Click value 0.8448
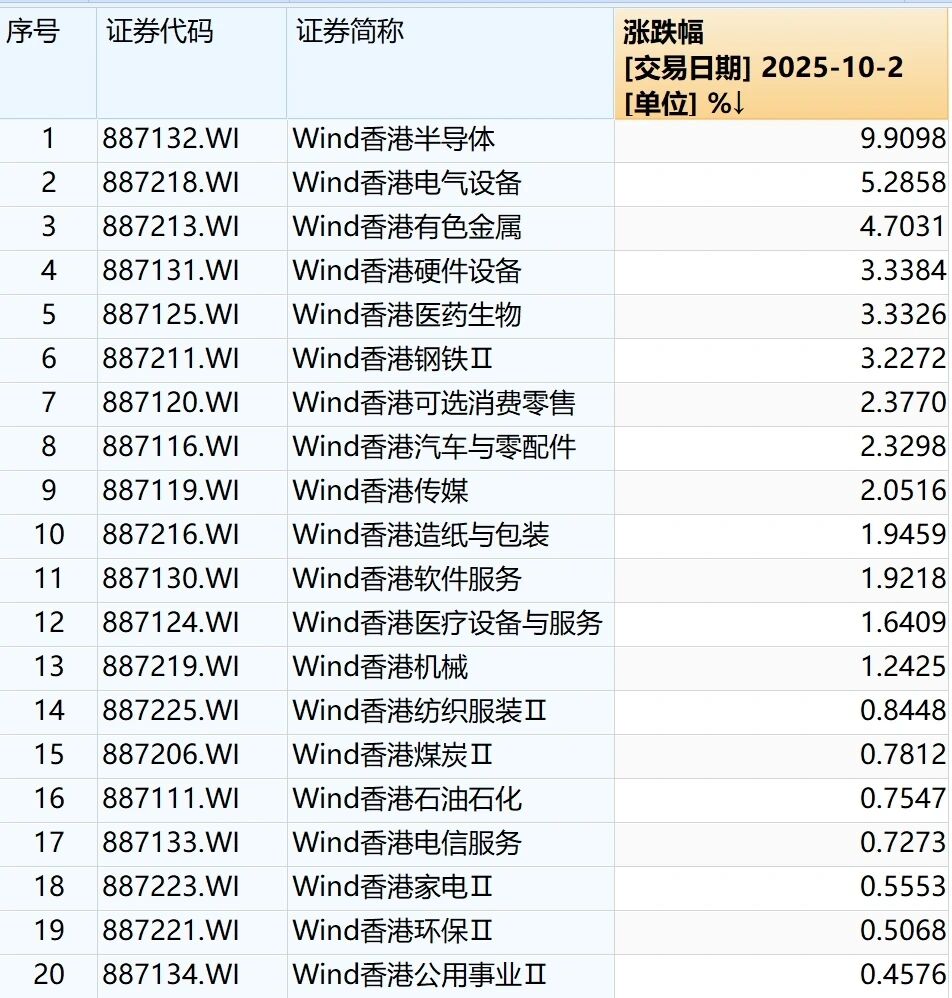This screenshot has width=952, height=998. (x=903, y=711)
